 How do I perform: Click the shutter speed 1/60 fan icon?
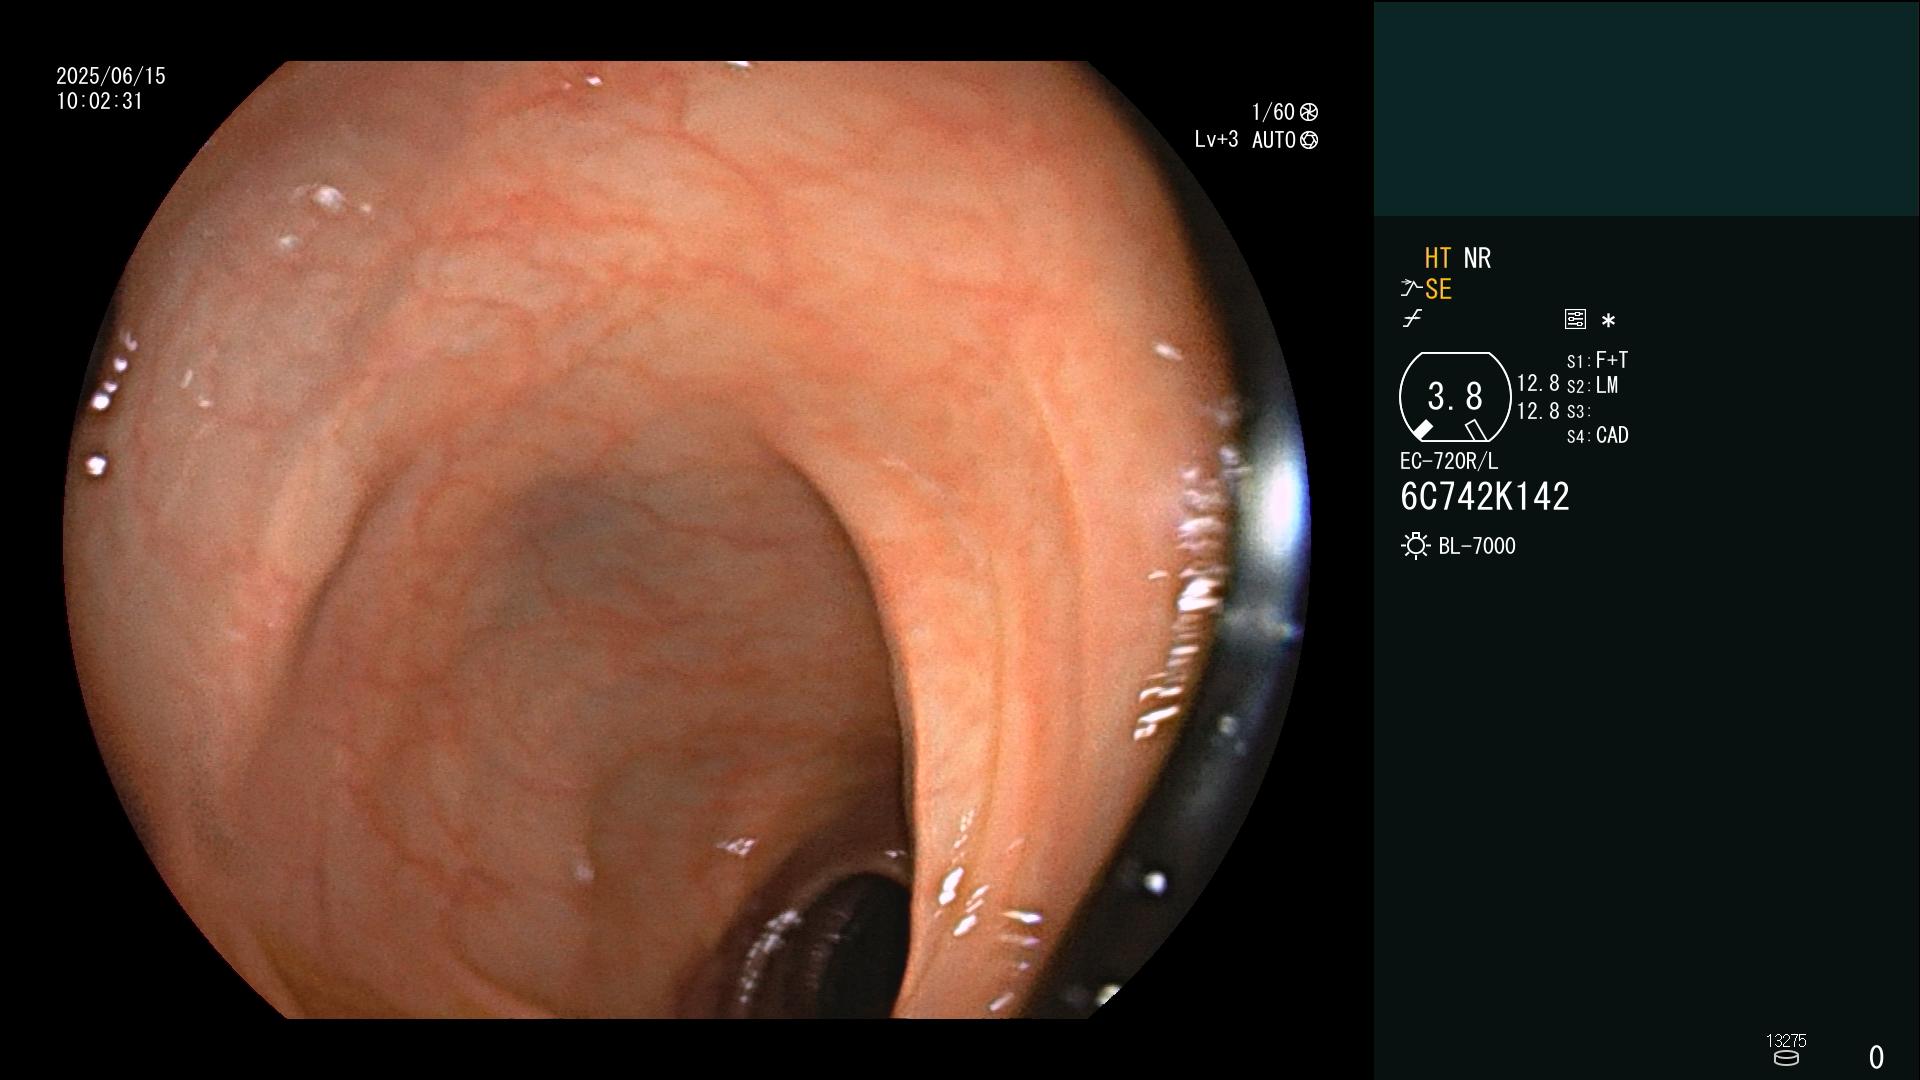point(1308,112)
